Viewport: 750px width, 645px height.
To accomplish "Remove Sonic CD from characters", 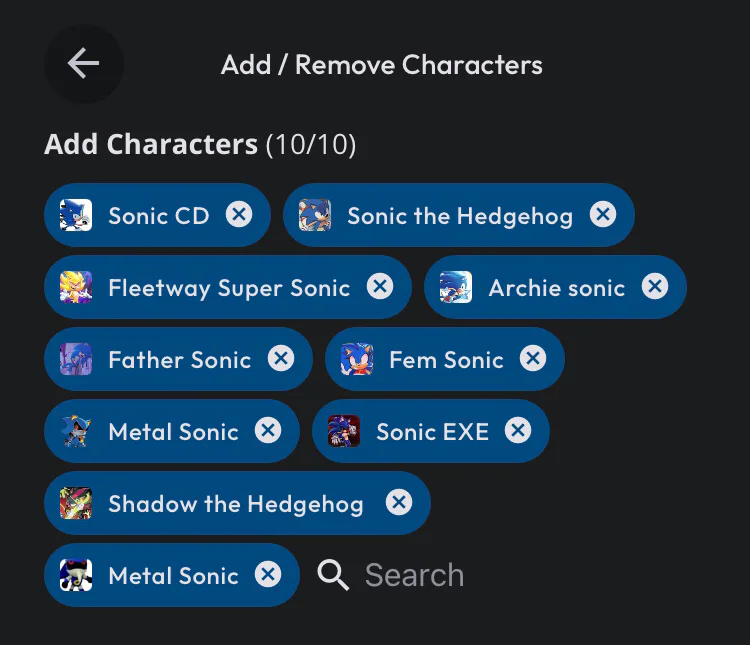I will point(239,214).
